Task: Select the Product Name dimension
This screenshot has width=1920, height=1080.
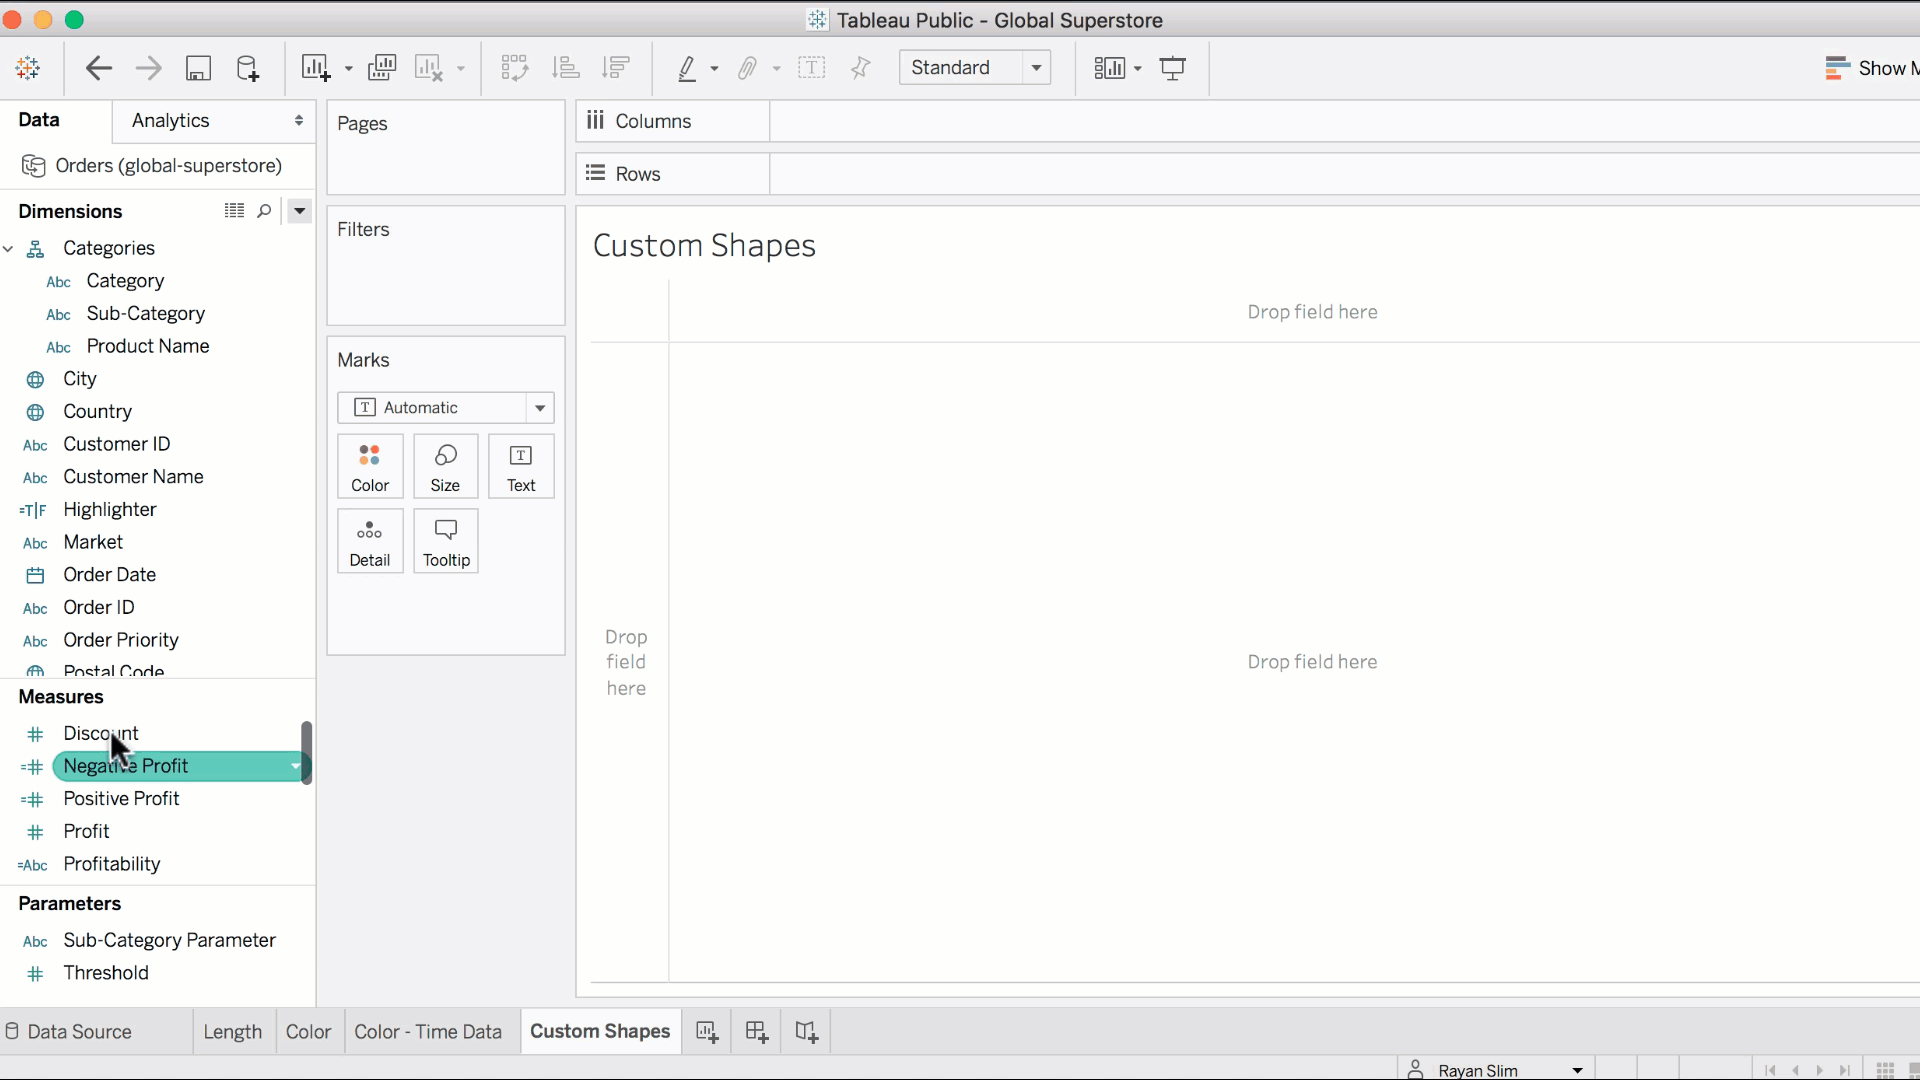Action: point(148,346)
